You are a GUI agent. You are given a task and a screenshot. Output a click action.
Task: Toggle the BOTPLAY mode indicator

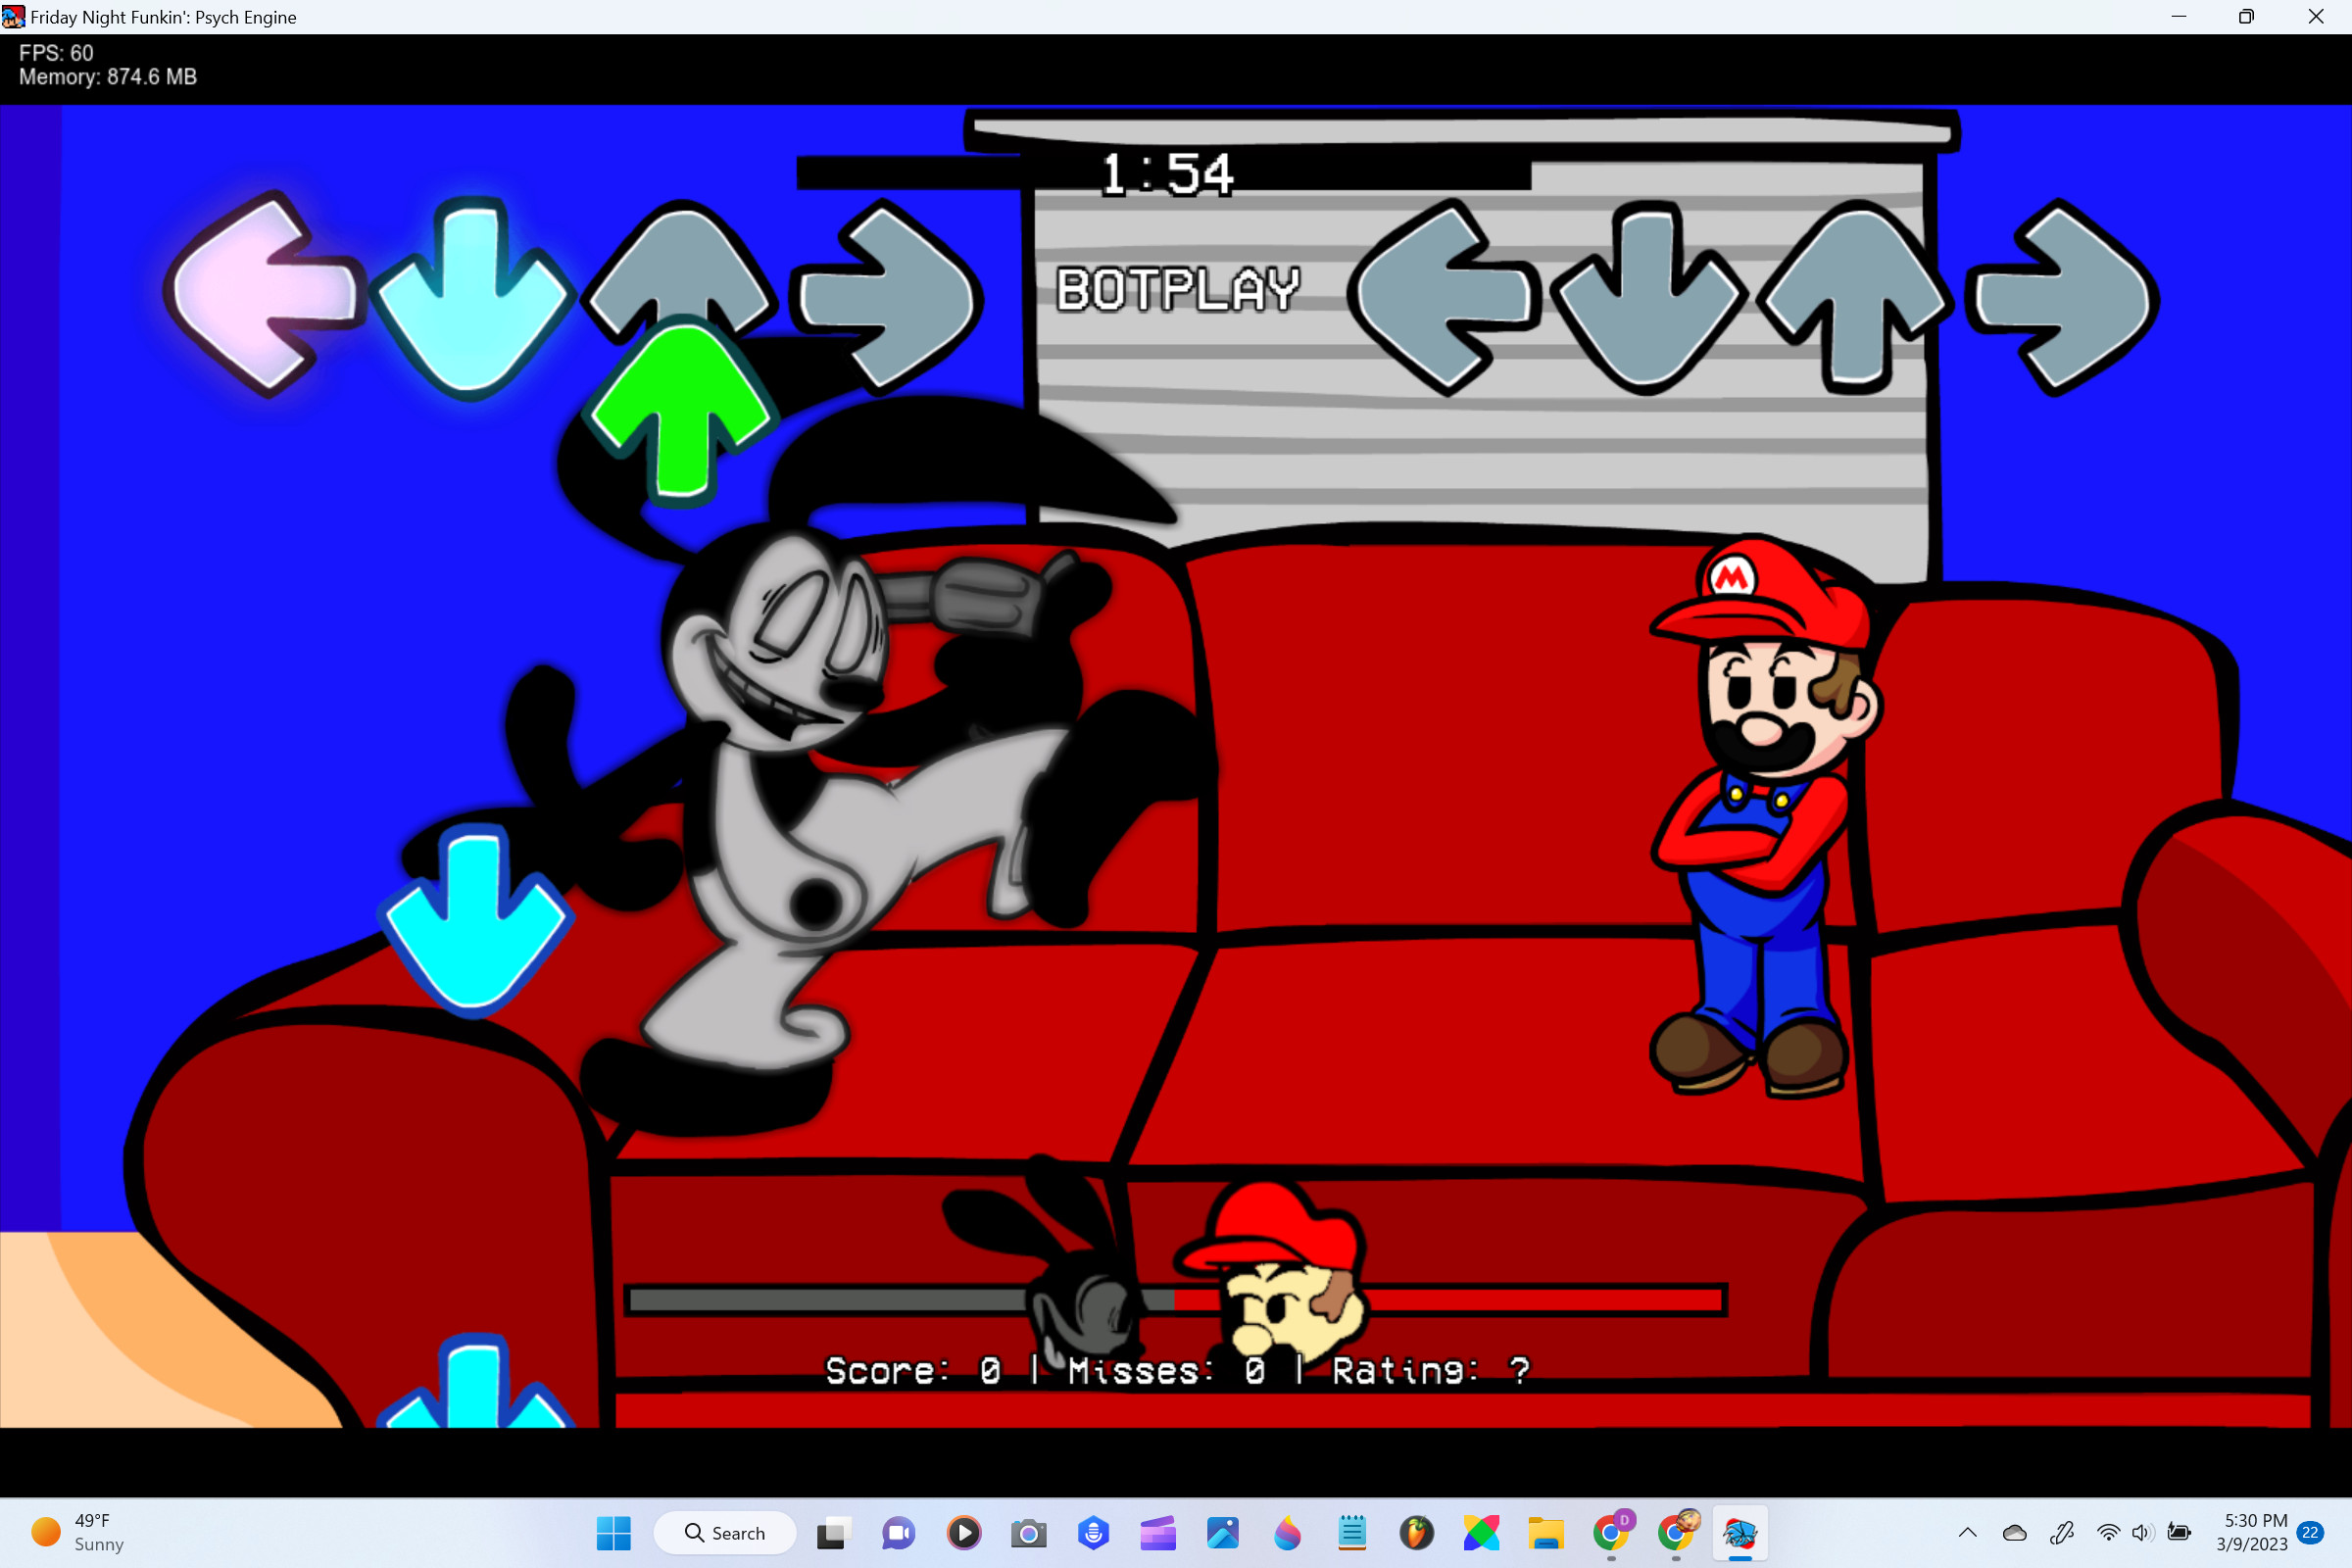coord(1179,291)
